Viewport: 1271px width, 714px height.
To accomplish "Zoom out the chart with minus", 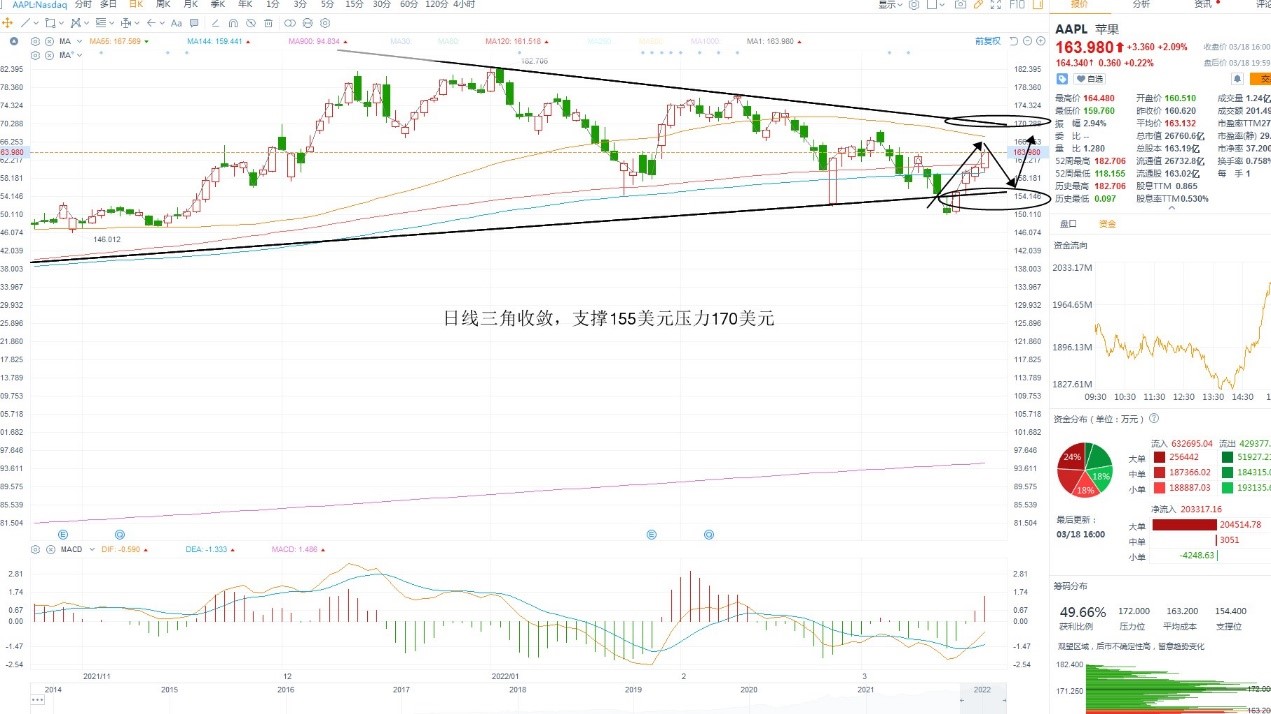I will [x=1027, y=41].
